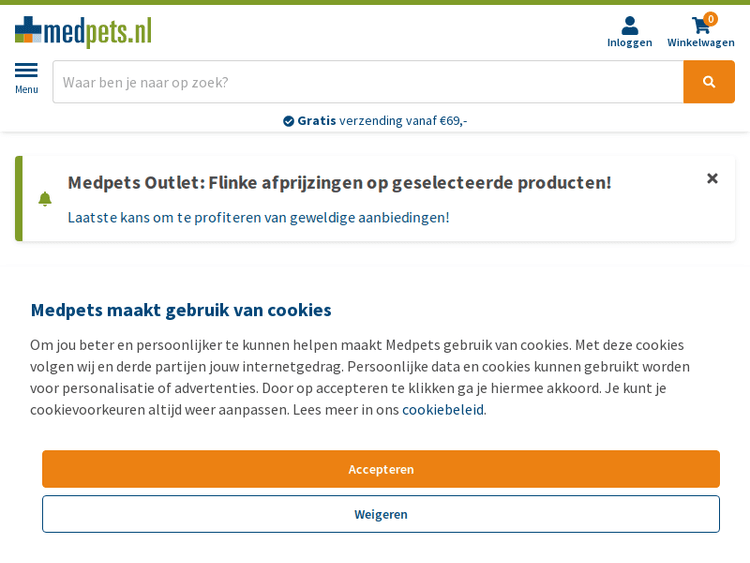Click the Medpets Outlet heading
Image resolution: width=750 pixels, height=563 pixels.
click(x=339, y=182)
